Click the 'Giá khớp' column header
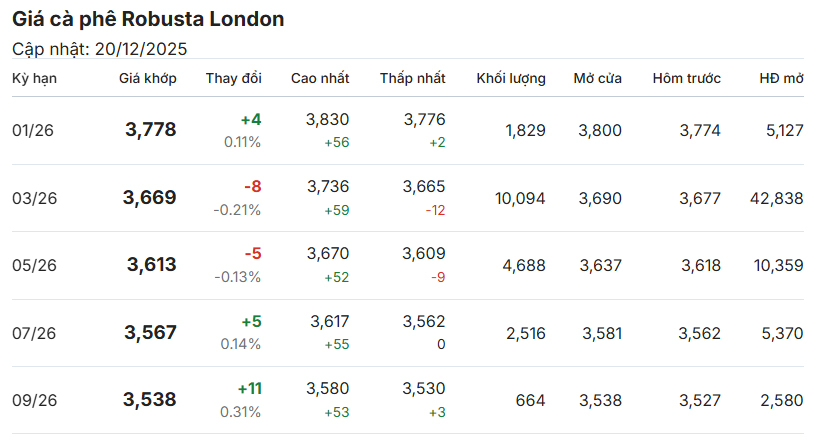This screenshot has height=440, width=825. pyautogui.click(x=147, y=78)
